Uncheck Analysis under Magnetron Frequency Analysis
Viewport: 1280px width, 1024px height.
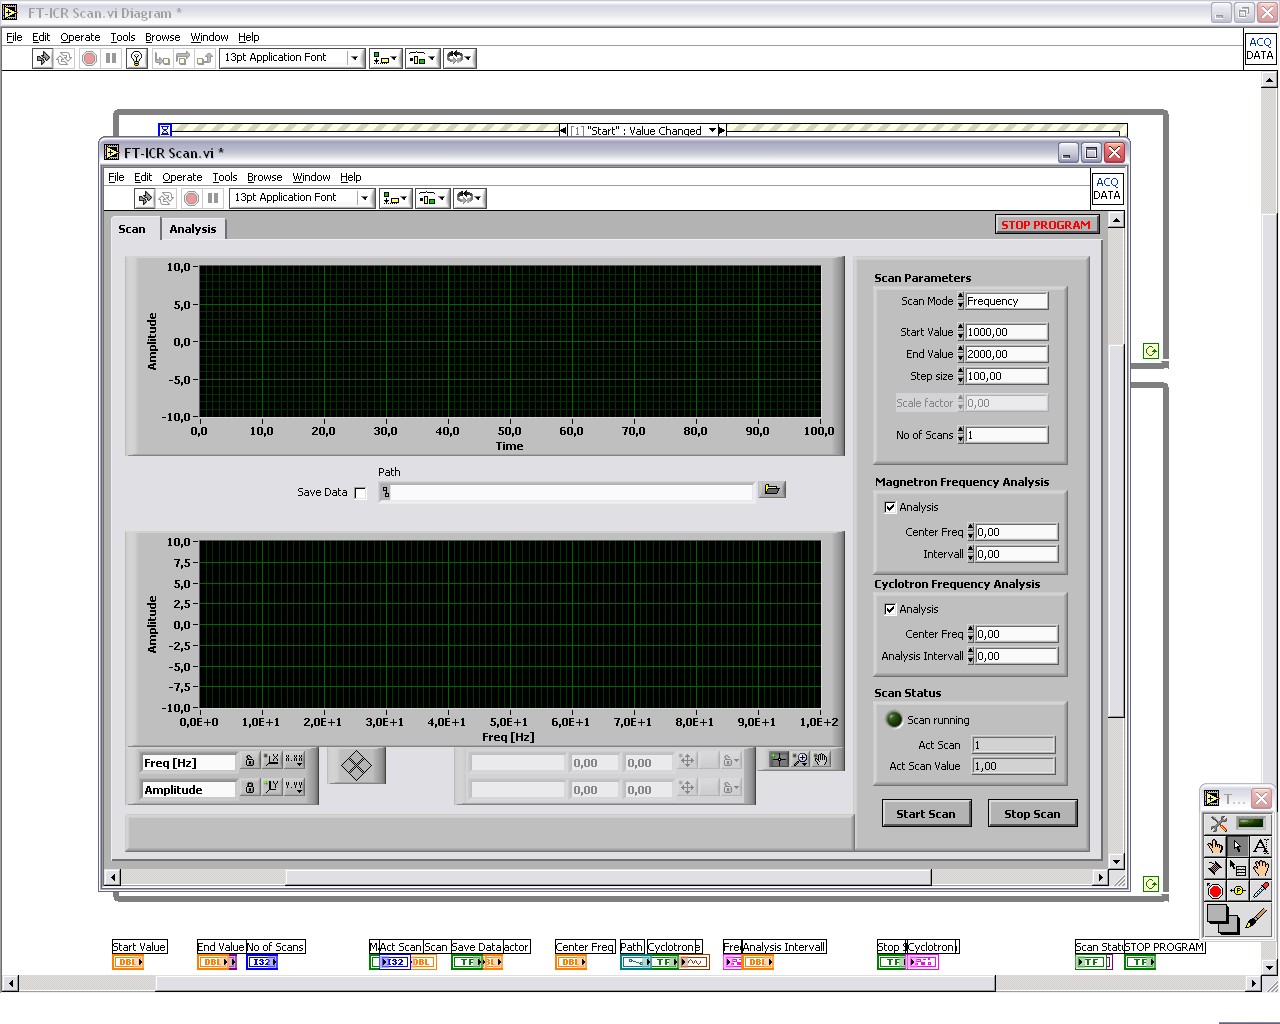(890, 507)
